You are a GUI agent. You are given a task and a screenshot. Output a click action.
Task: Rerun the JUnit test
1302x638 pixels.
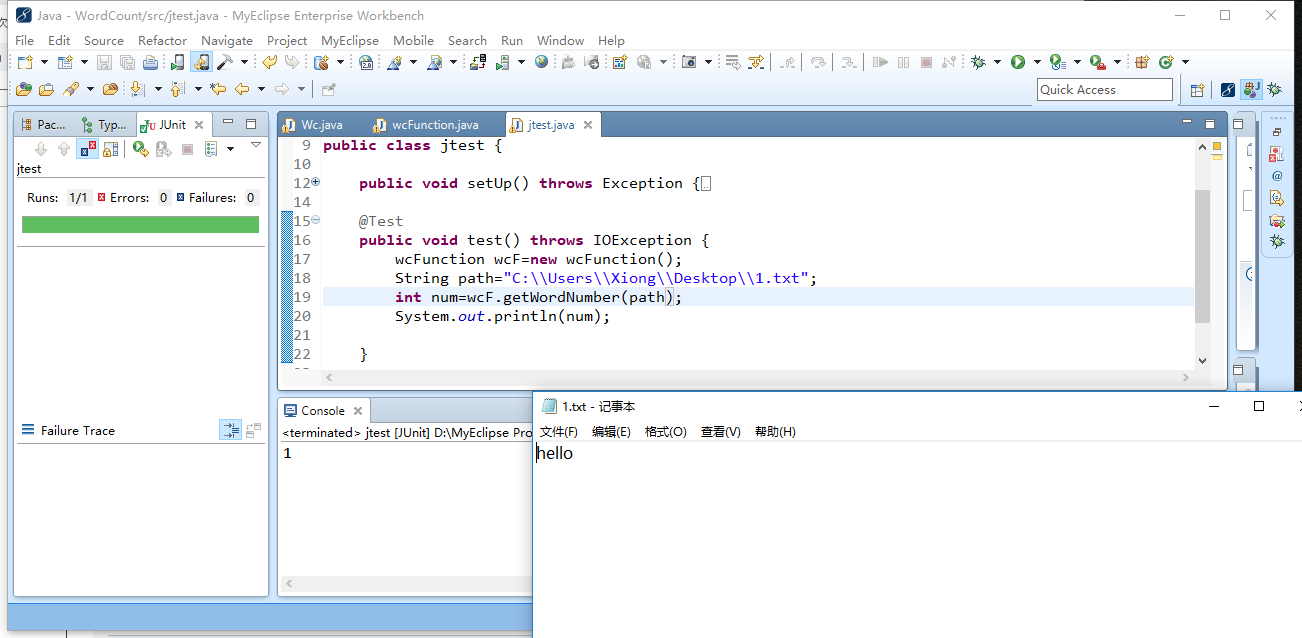(140, 149)
